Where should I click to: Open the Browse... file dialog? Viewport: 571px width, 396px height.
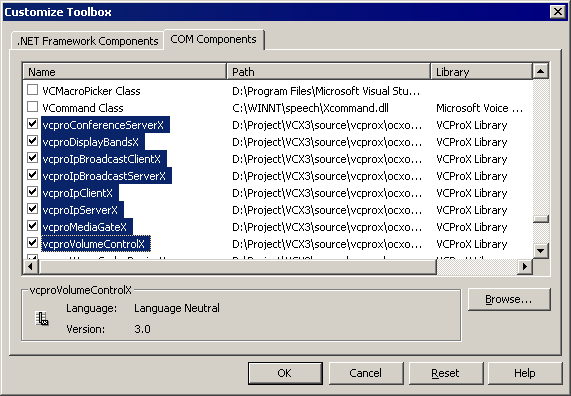click(x=509, y=299)
